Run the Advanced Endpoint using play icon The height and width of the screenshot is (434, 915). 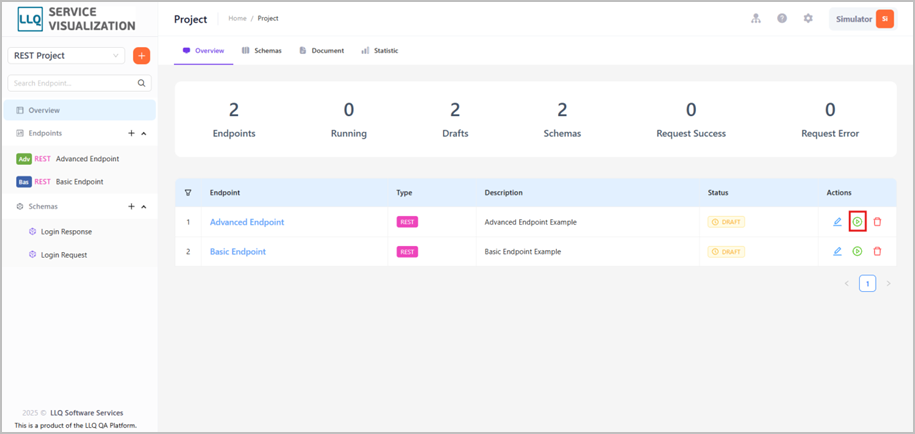click(x=857, y=222)
